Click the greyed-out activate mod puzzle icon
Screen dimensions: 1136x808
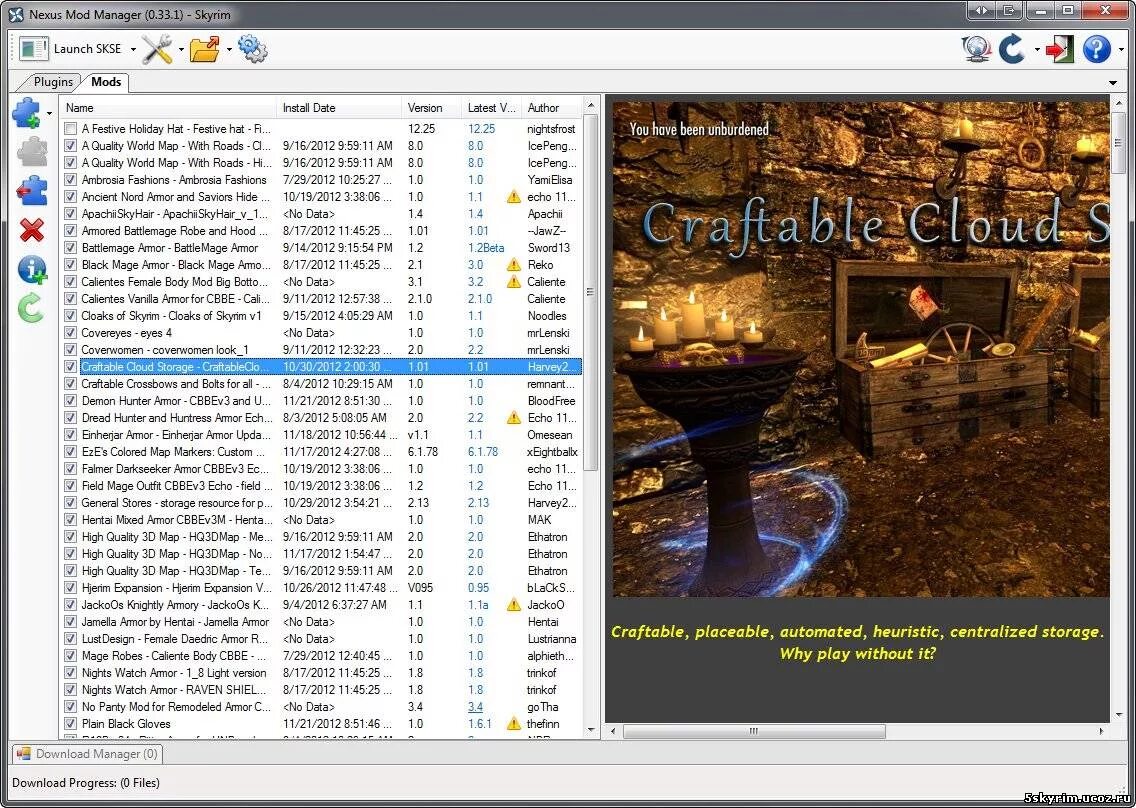(31, 152)
